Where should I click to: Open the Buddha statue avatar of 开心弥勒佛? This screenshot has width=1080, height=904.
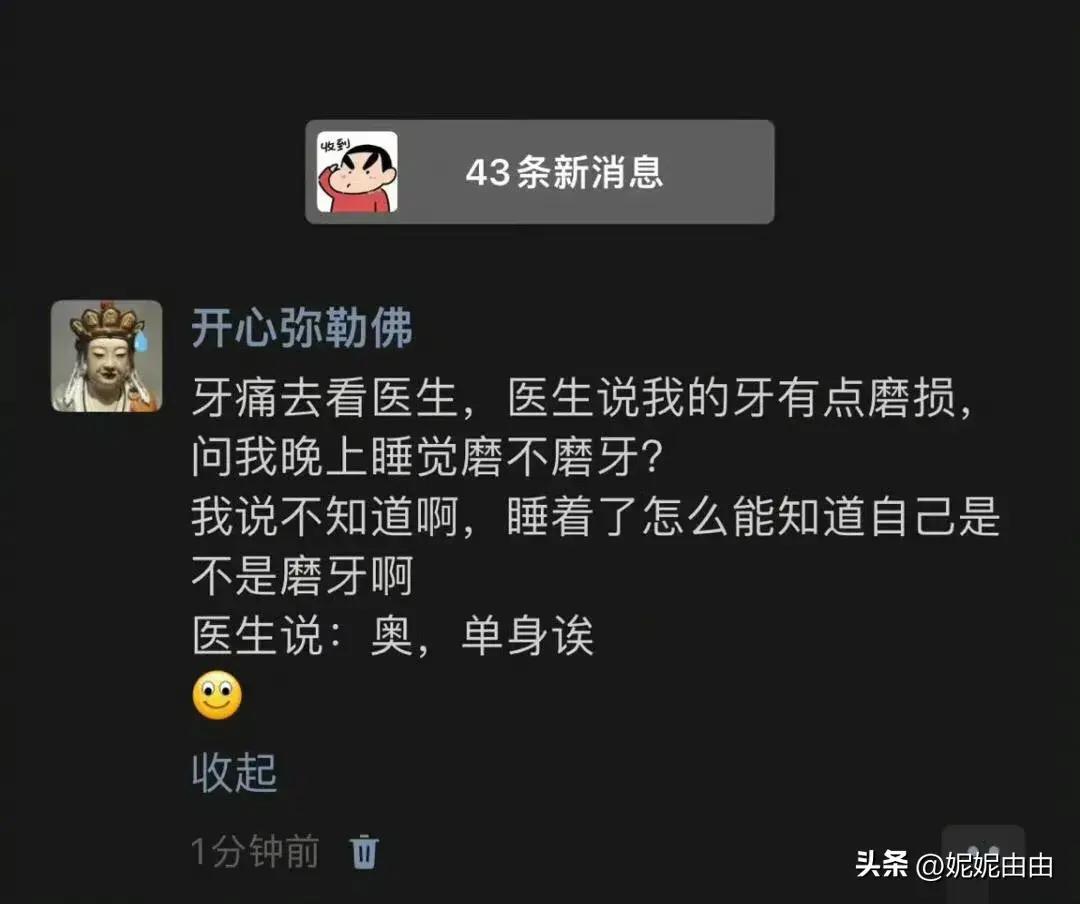click(107, 356)
